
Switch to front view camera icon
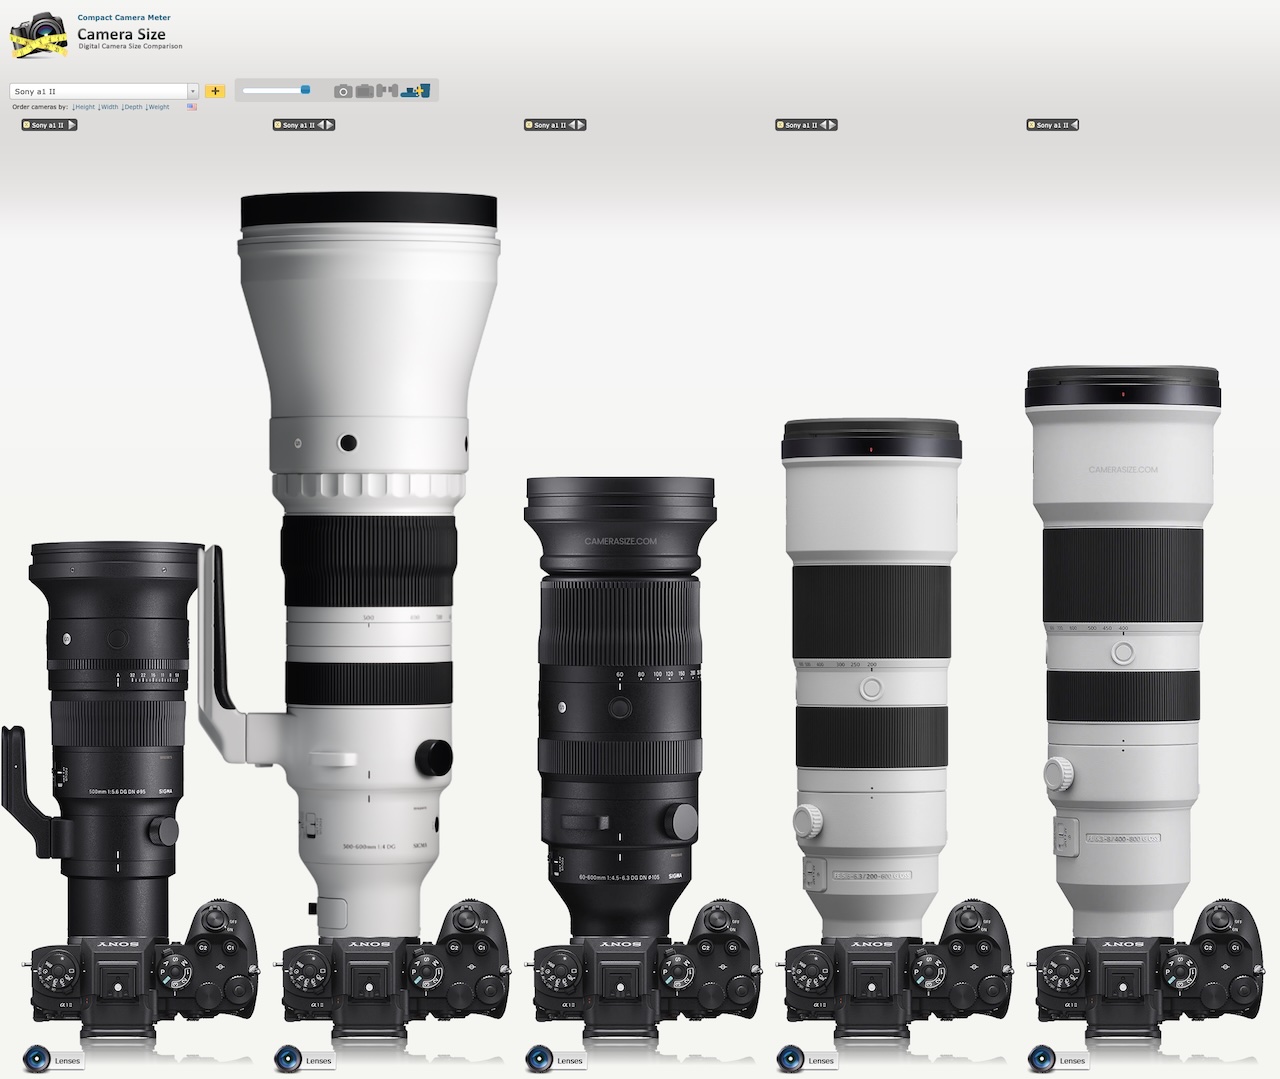click(x=343, y=91)
